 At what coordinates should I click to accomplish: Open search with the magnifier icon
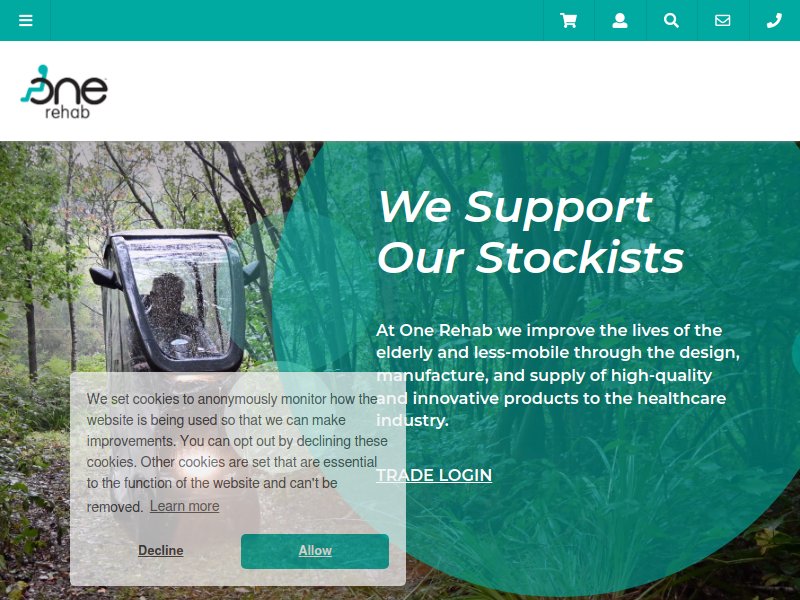(671, 20)
